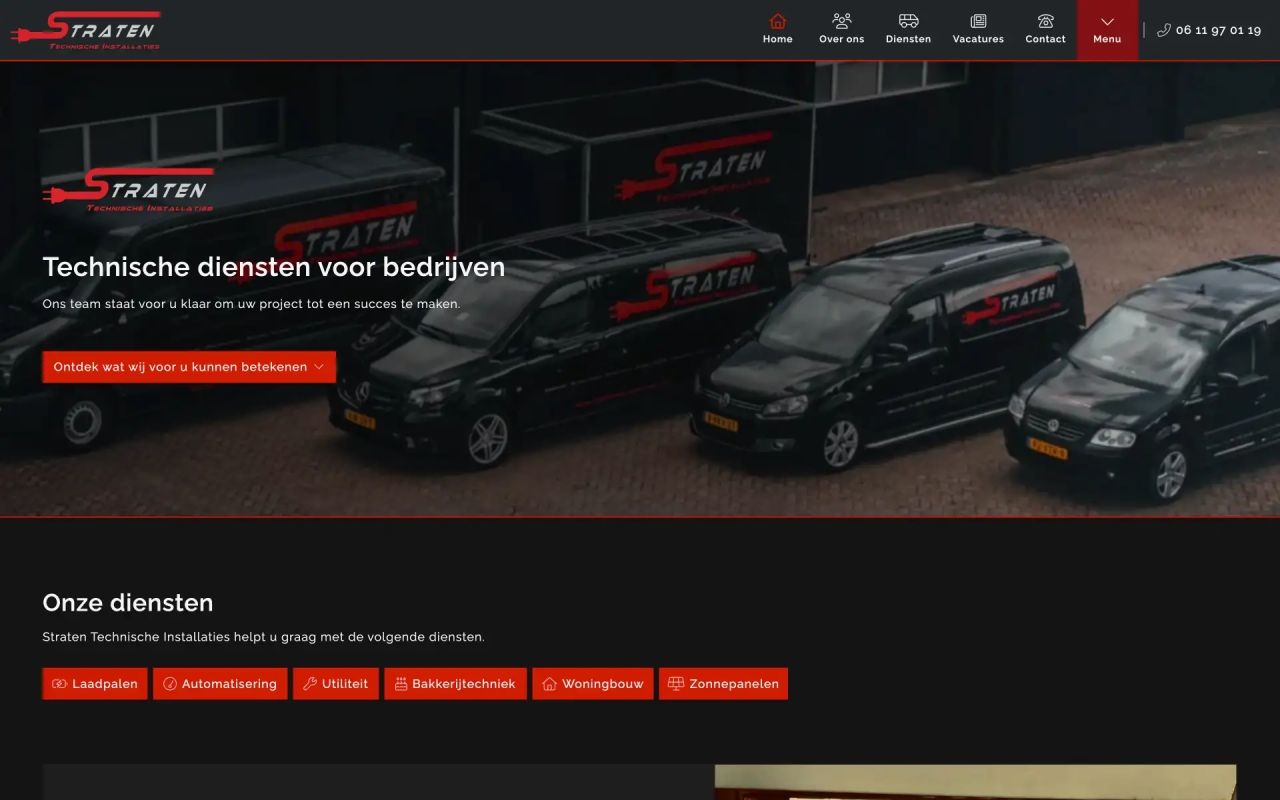Call phone number 06 11 97 01 19
This screenshot has height=800, width=1280.
point(1218,30)
